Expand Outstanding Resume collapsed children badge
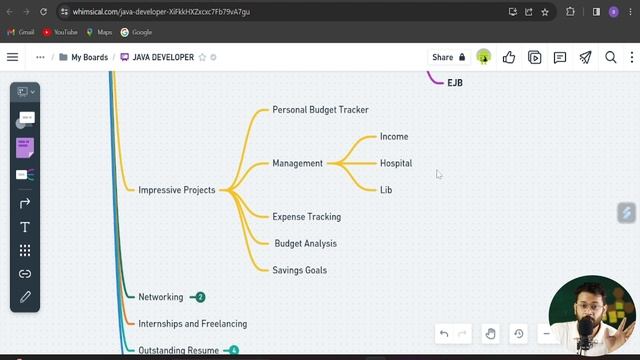This screenshot has width=640, height=360. click(233, 350)
